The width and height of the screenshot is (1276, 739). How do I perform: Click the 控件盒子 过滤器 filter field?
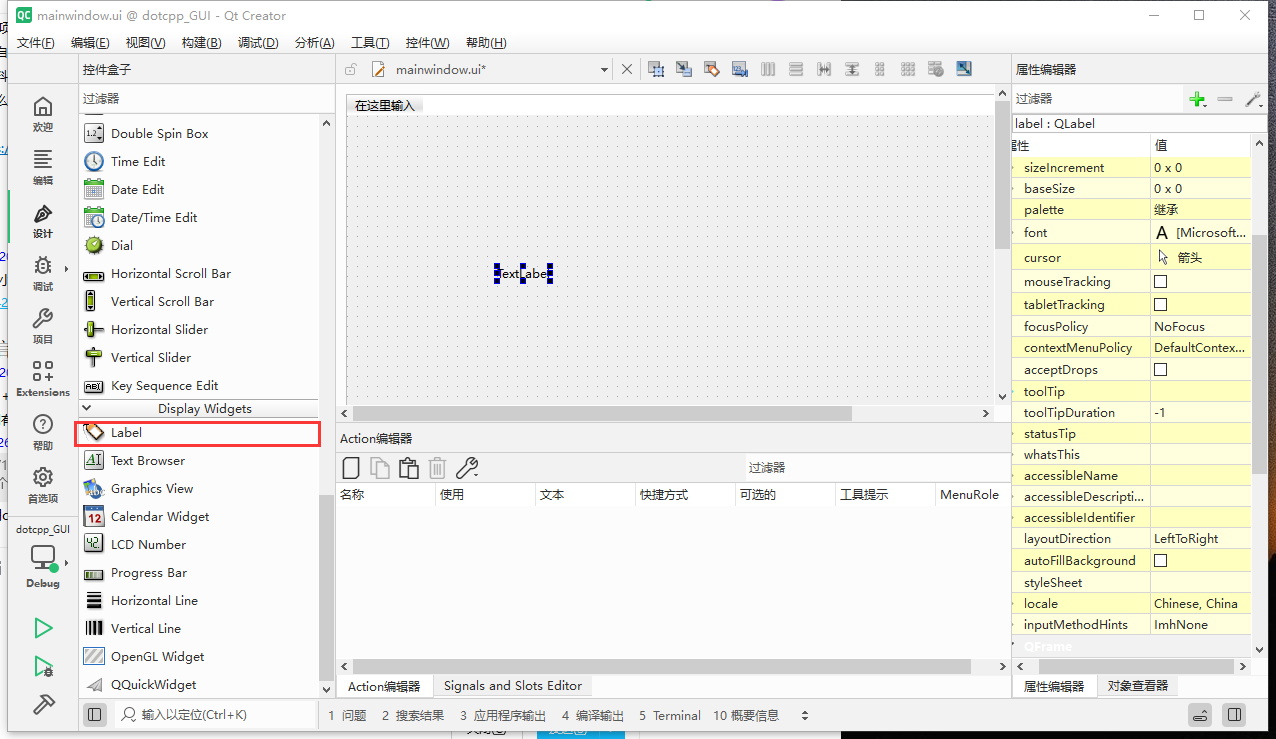(x=206, y=99)
